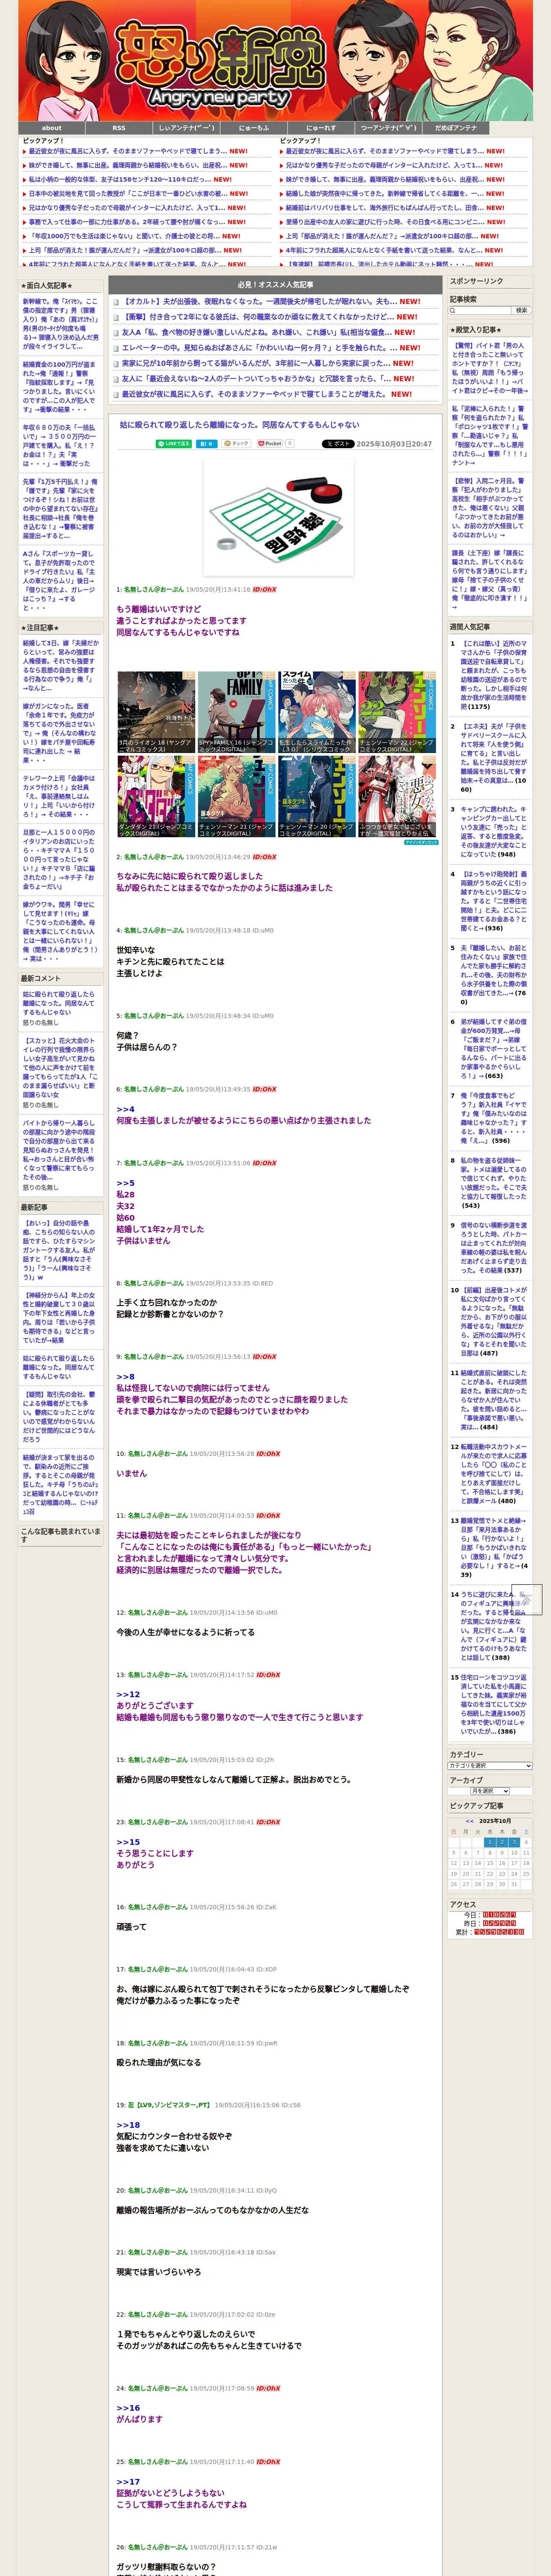Click the SPY×FAMILY 16 manga cover ad
Screen dimensions: 551x2576
[236, 712]
